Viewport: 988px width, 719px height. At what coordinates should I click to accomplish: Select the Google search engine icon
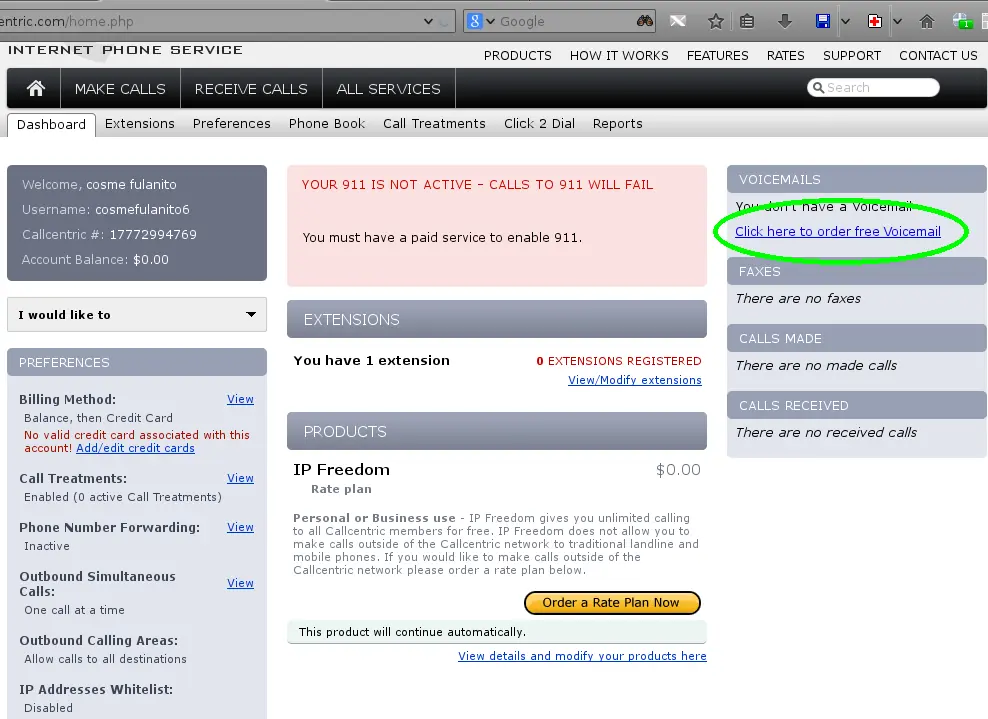point(474,21)
